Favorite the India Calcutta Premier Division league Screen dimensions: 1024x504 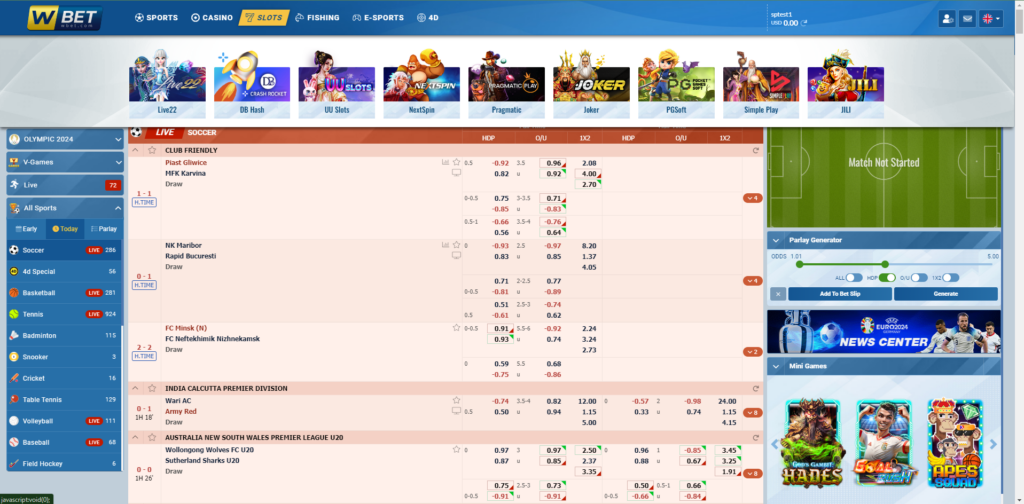tap(152, 388)
